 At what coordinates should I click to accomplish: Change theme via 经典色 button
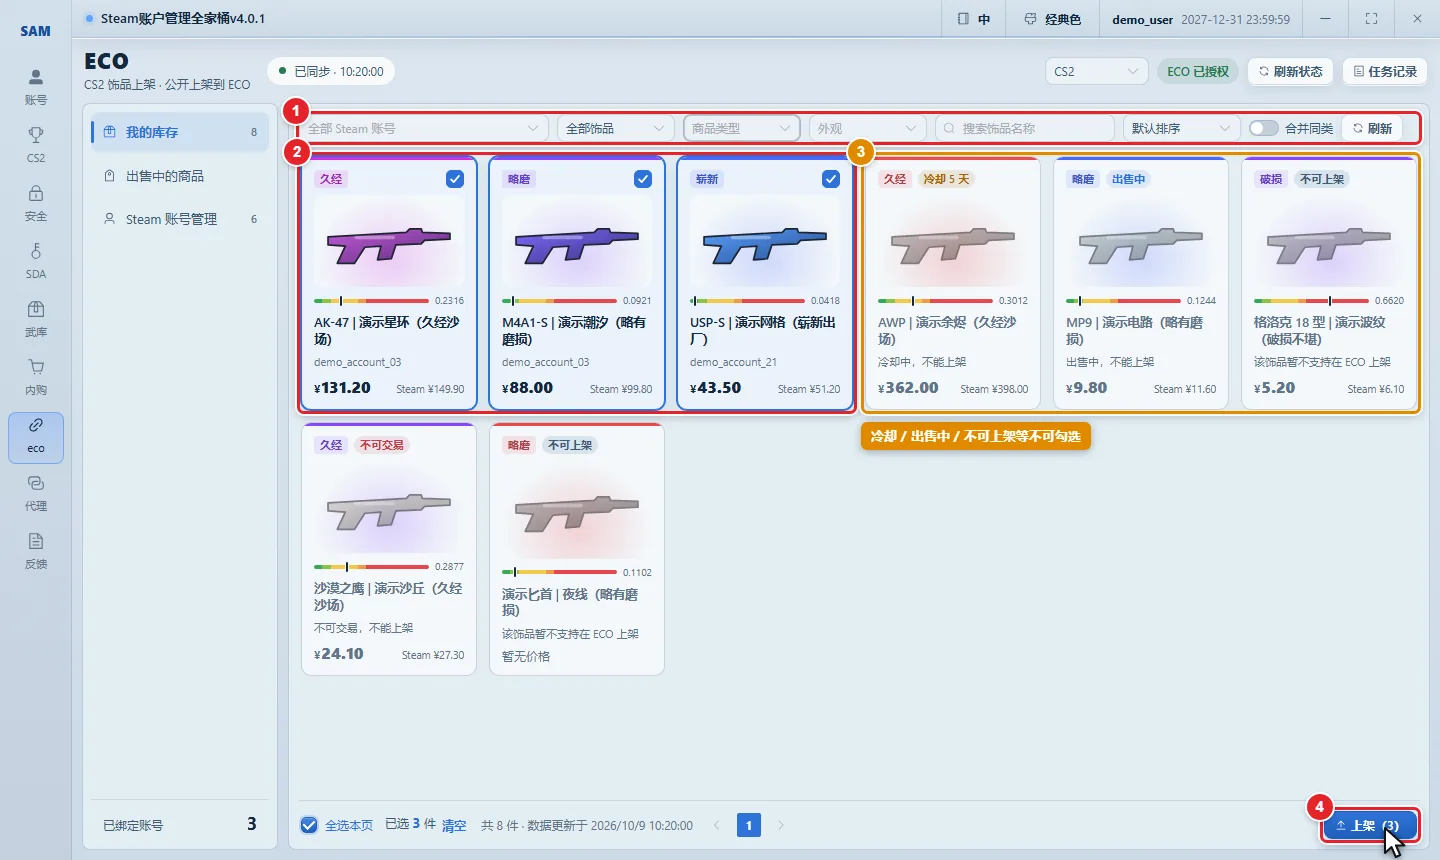[x=1052, y=19]
